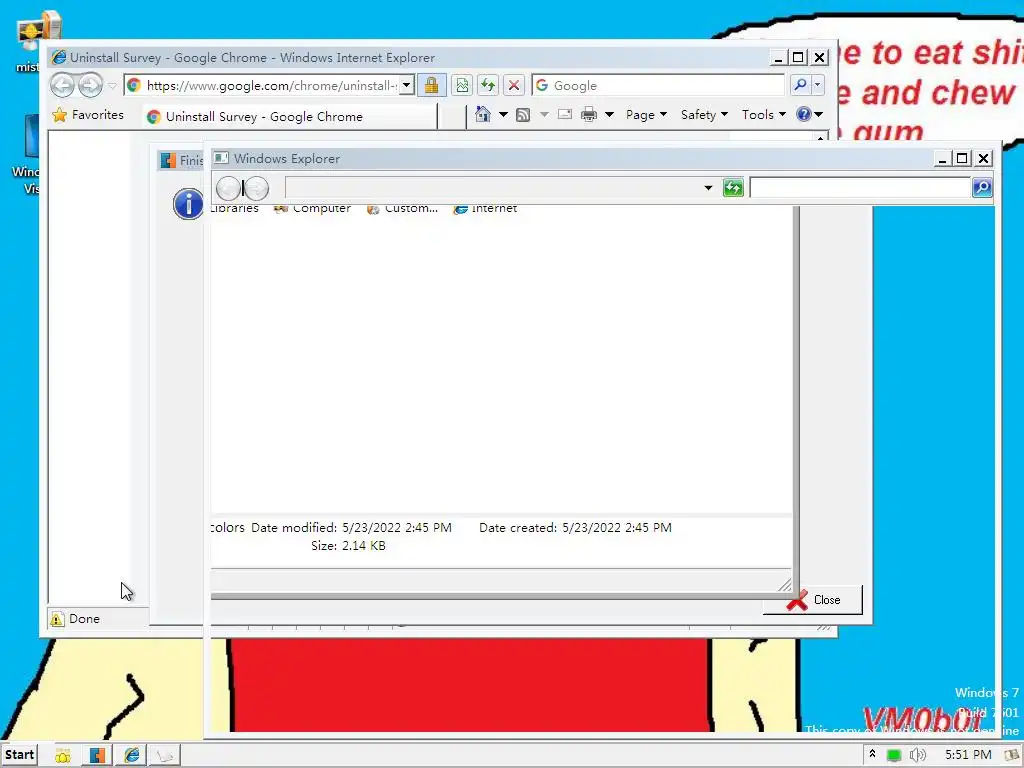Image resolution: width=1024 pixels, height=768 pixels.
Task: Open the faded Explorer taskbar button
Action: point(165,756)
